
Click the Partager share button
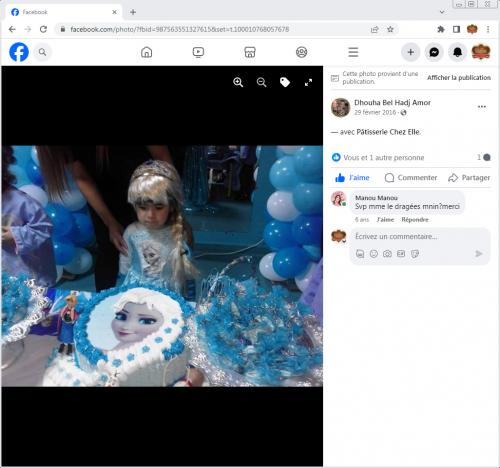pos(469,178)
